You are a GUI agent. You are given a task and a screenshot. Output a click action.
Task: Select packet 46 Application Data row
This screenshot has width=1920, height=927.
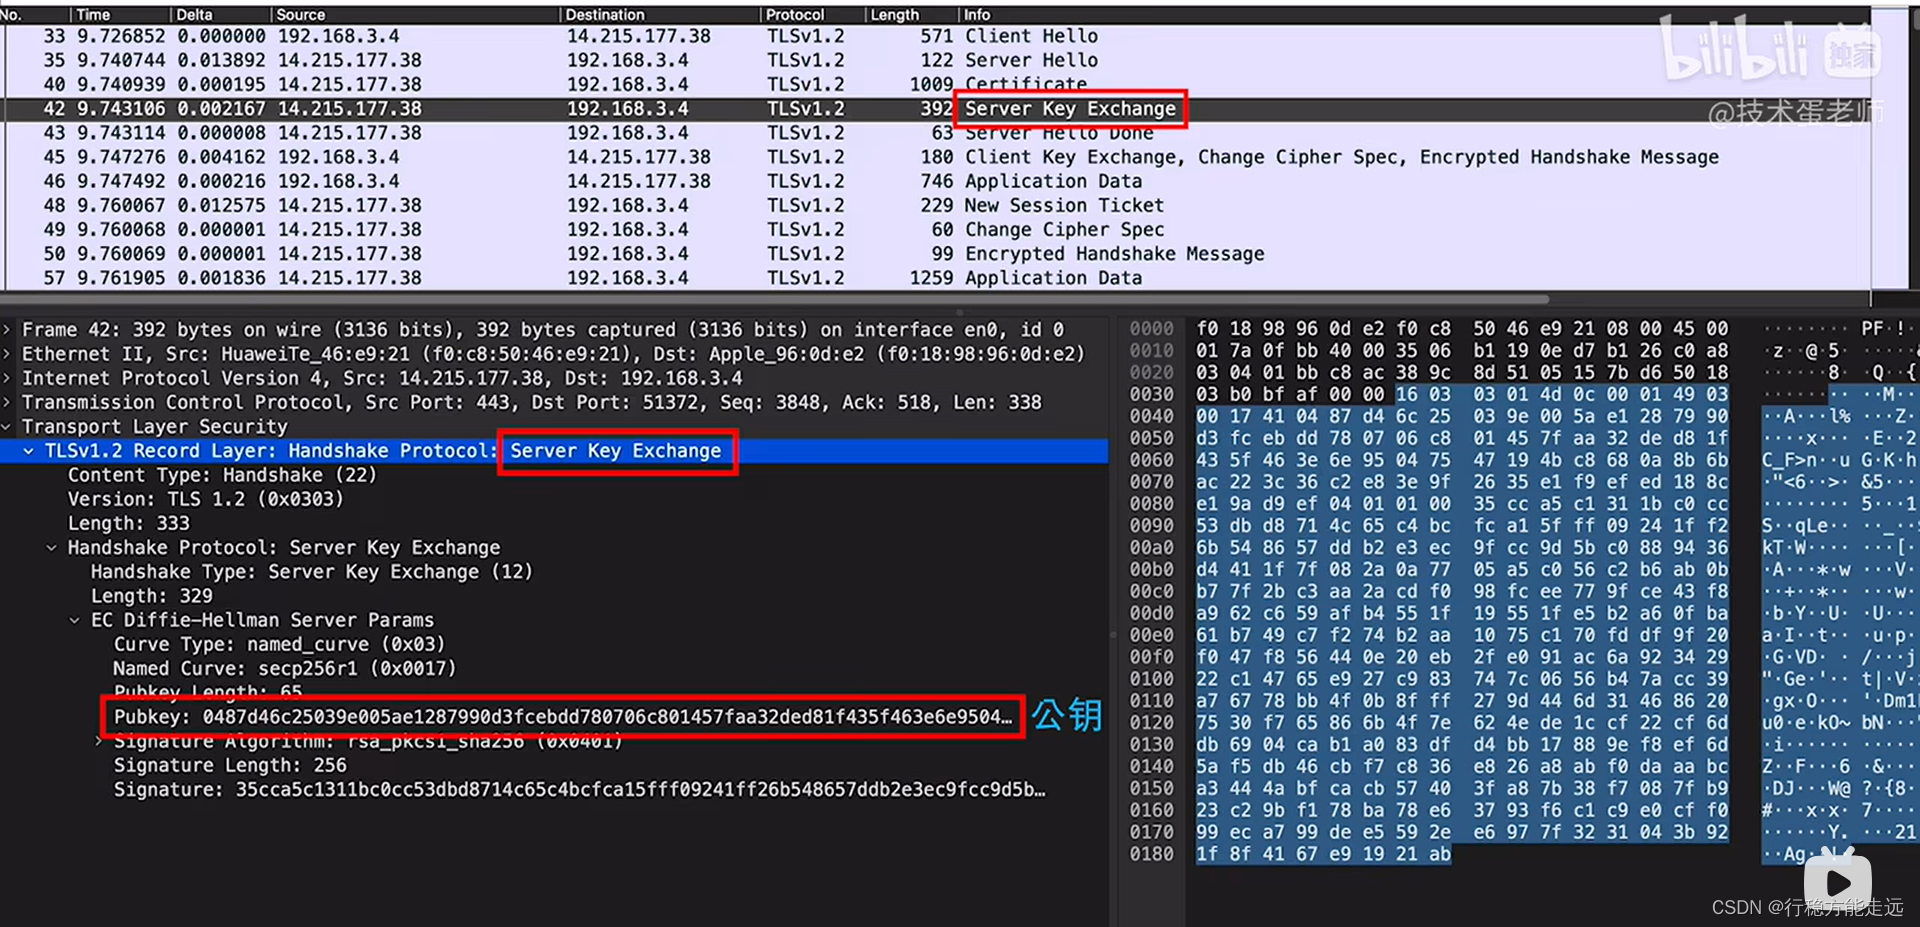pyautogui.click(x=936, y=181)
